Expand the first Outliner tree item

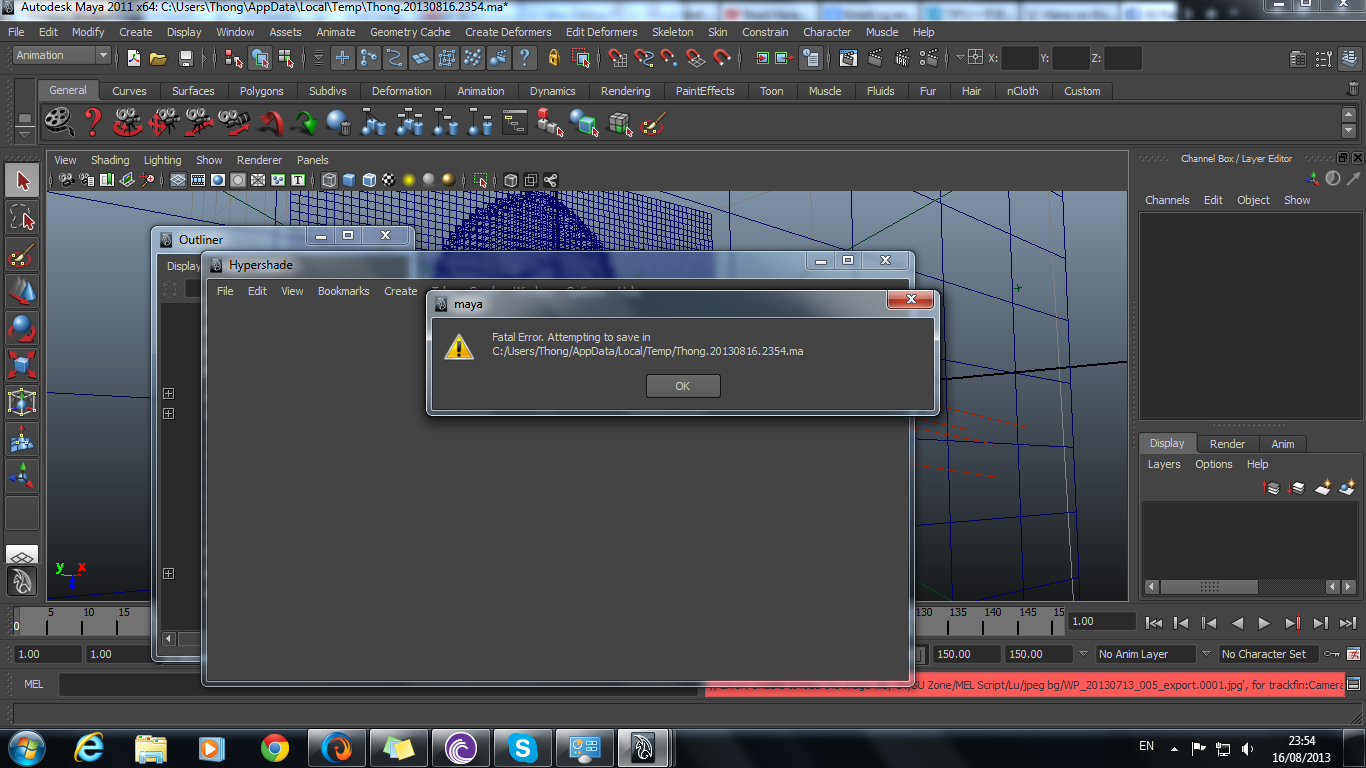[169, 394]
